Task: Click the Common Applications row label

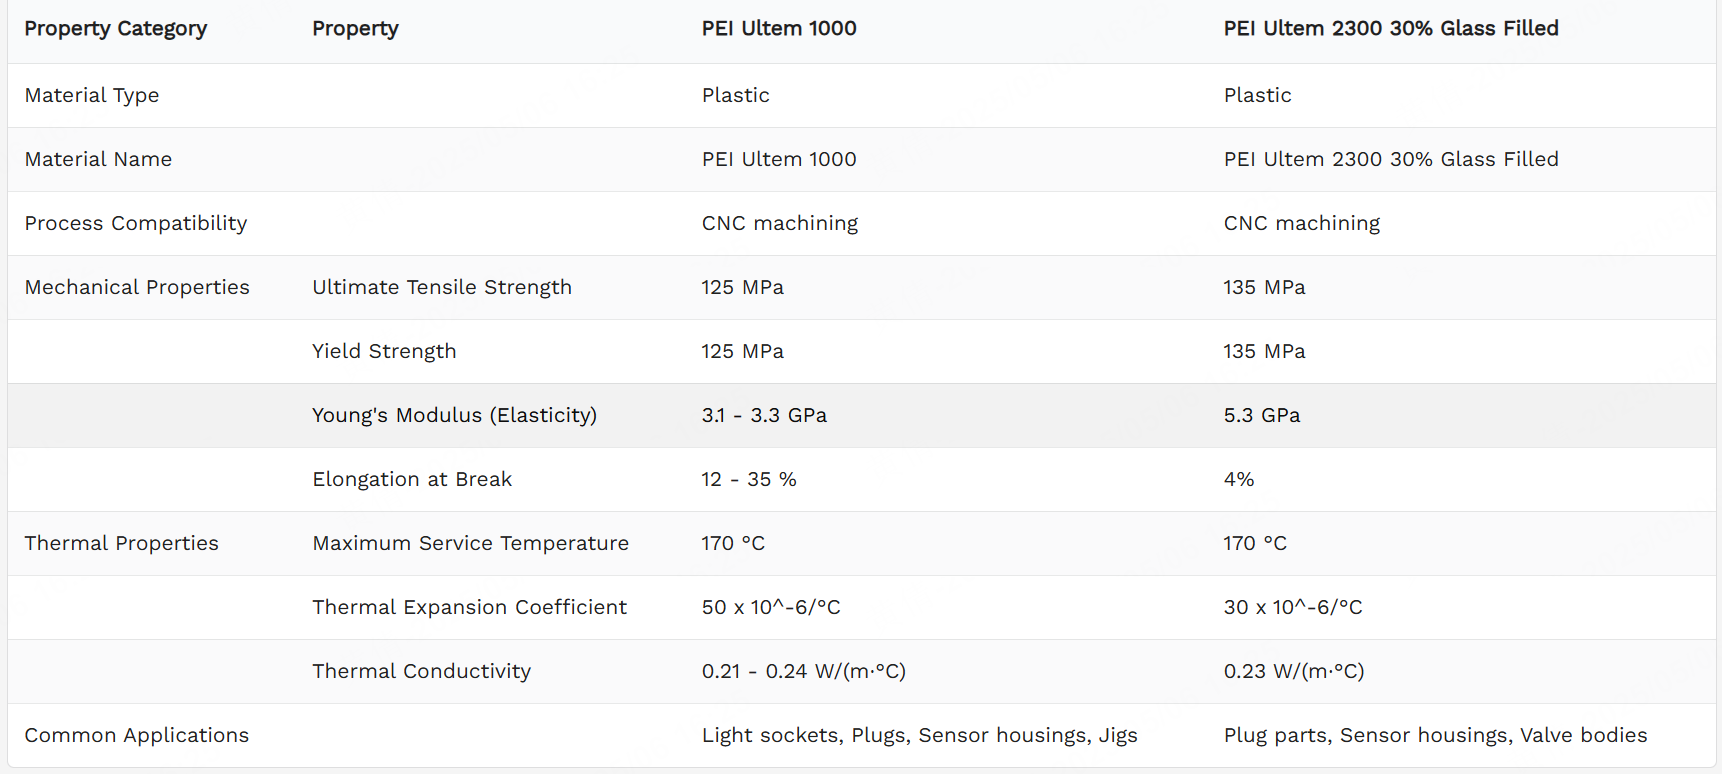Action: (x=137, y=736)
